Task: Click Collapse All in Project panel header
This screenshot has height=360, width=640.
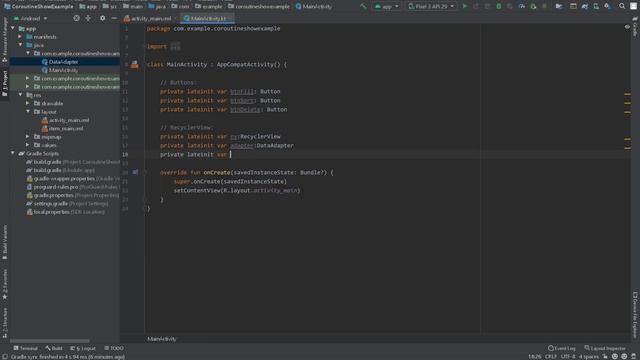Action: pyautogui.click(x=88, y=18)
